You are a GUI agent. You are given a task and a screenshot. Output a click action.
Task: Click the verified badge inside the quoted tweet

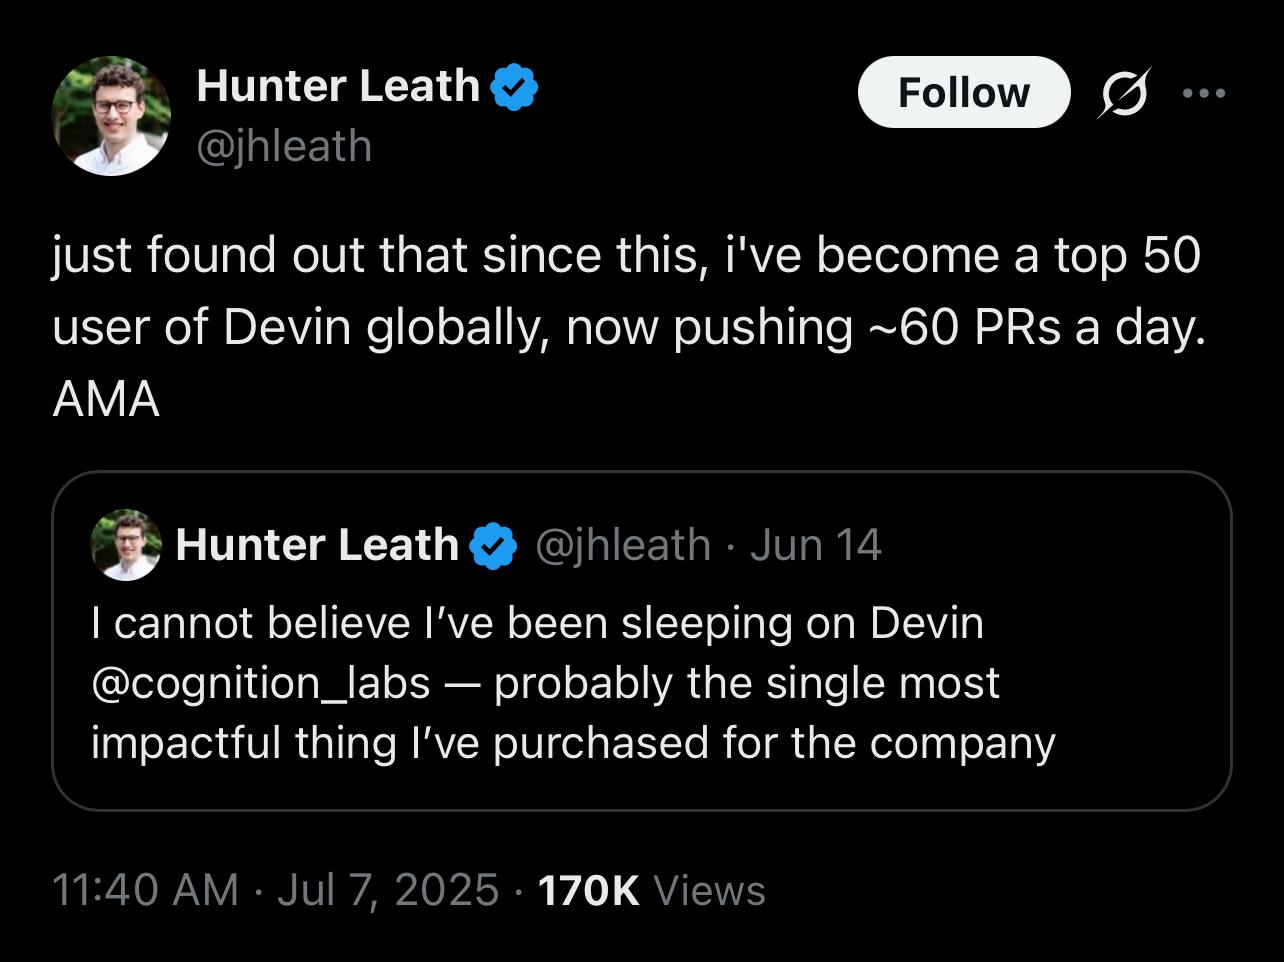494,546
